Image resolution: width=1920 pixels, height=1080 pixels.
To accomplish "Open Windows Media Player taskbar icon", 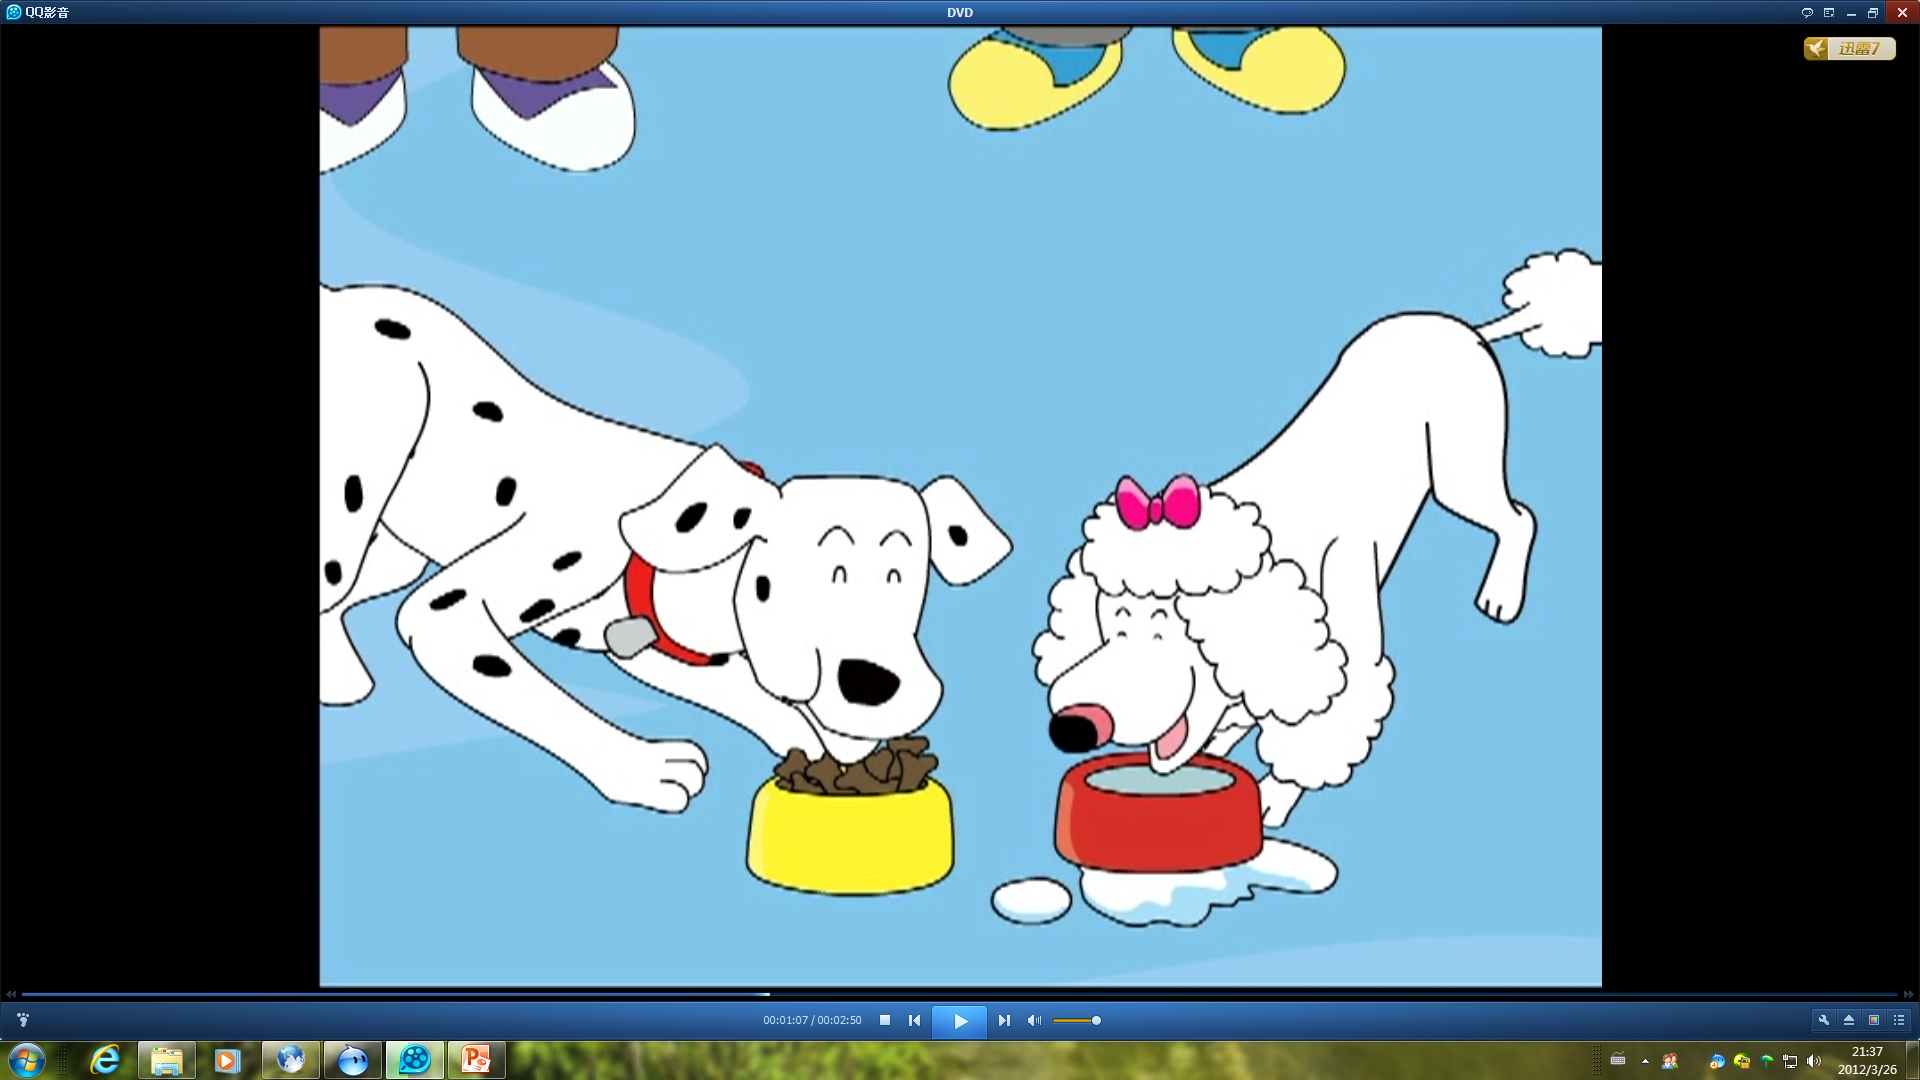I will (228, 1060).
